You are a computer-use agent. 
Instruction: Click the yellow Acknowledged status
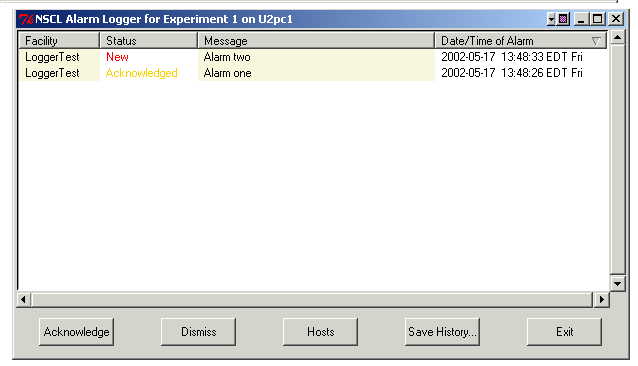pos(142,73)
